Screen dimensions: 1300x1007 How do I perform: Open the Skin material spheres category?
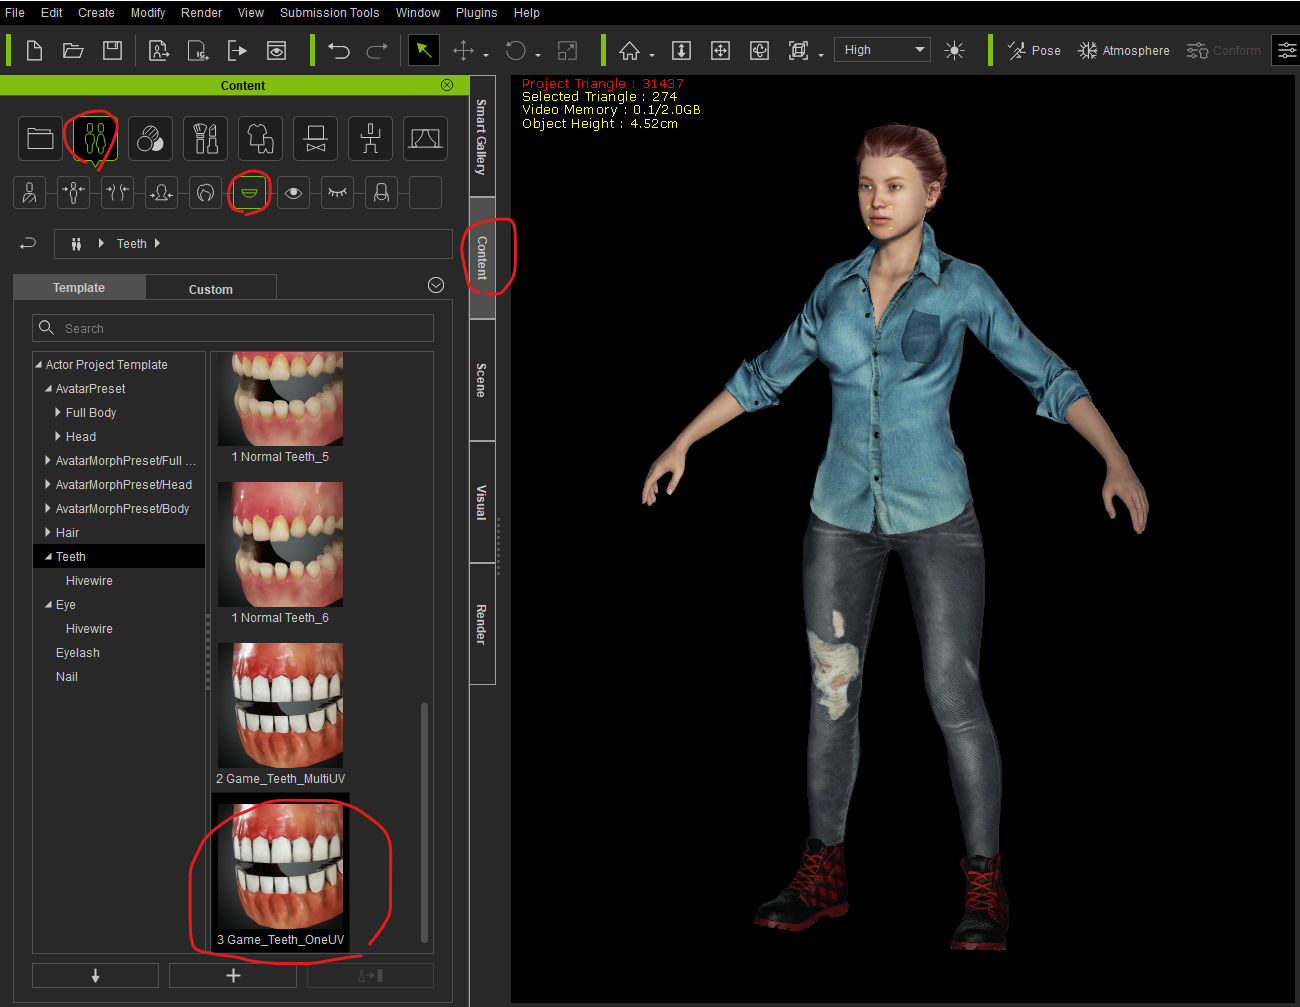pyautogui.click(x=150, y=138)
